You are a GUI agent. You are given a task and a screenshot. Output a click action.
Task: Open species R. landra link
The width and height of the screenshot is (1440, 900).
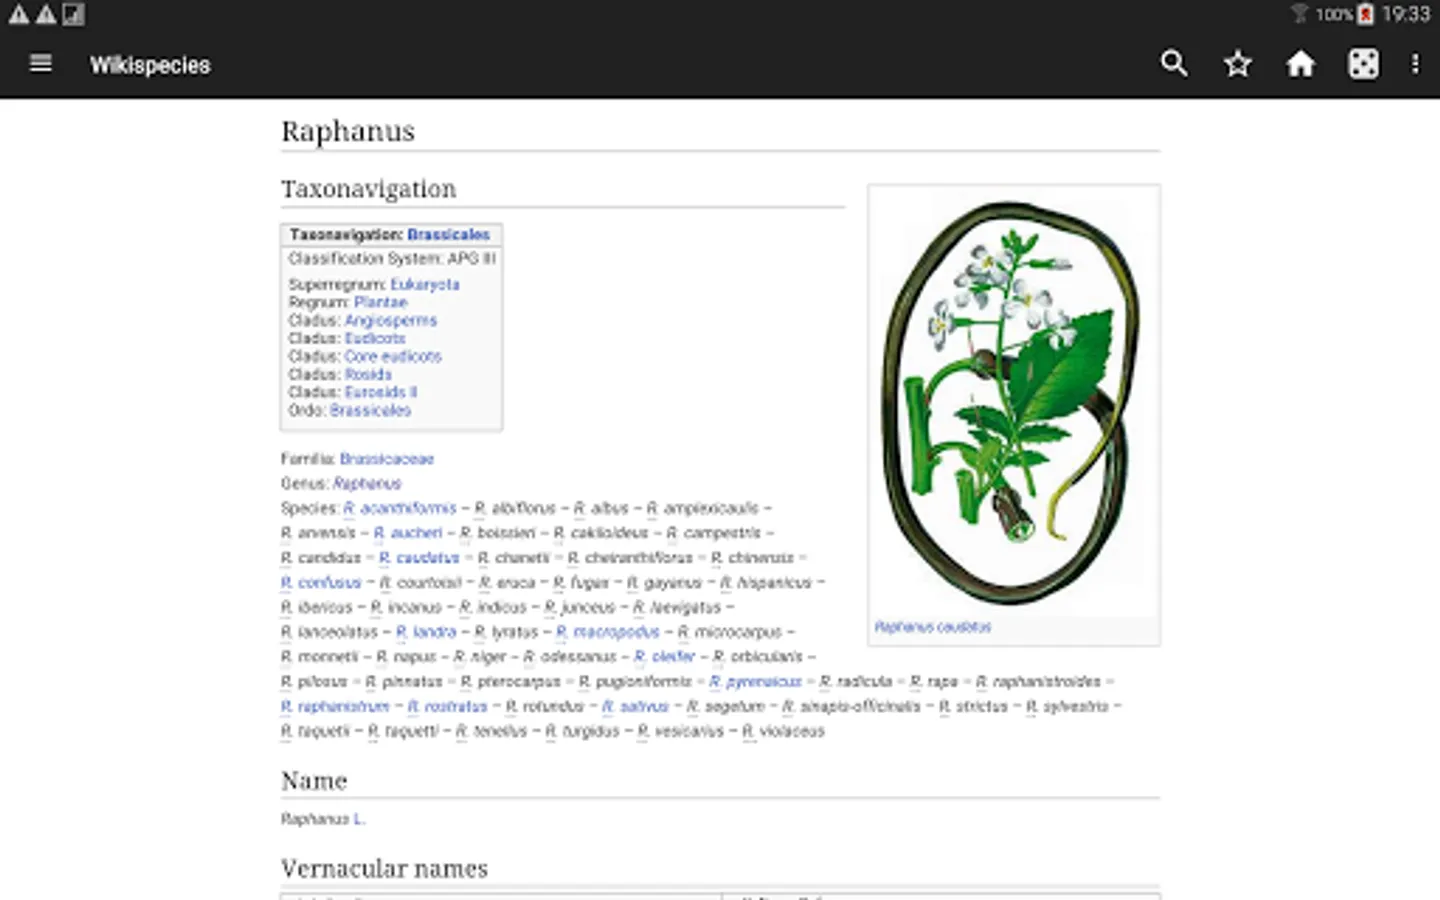coord(426,632)
